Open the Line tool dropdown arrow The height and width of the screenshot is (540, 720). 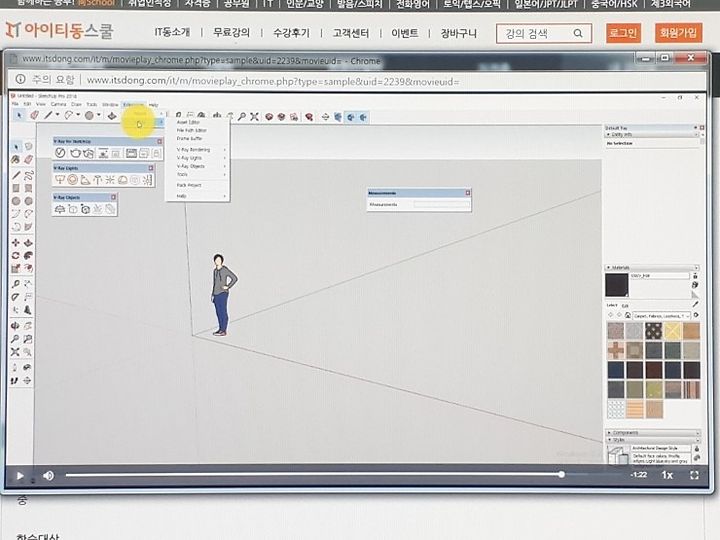pos(57,115)
